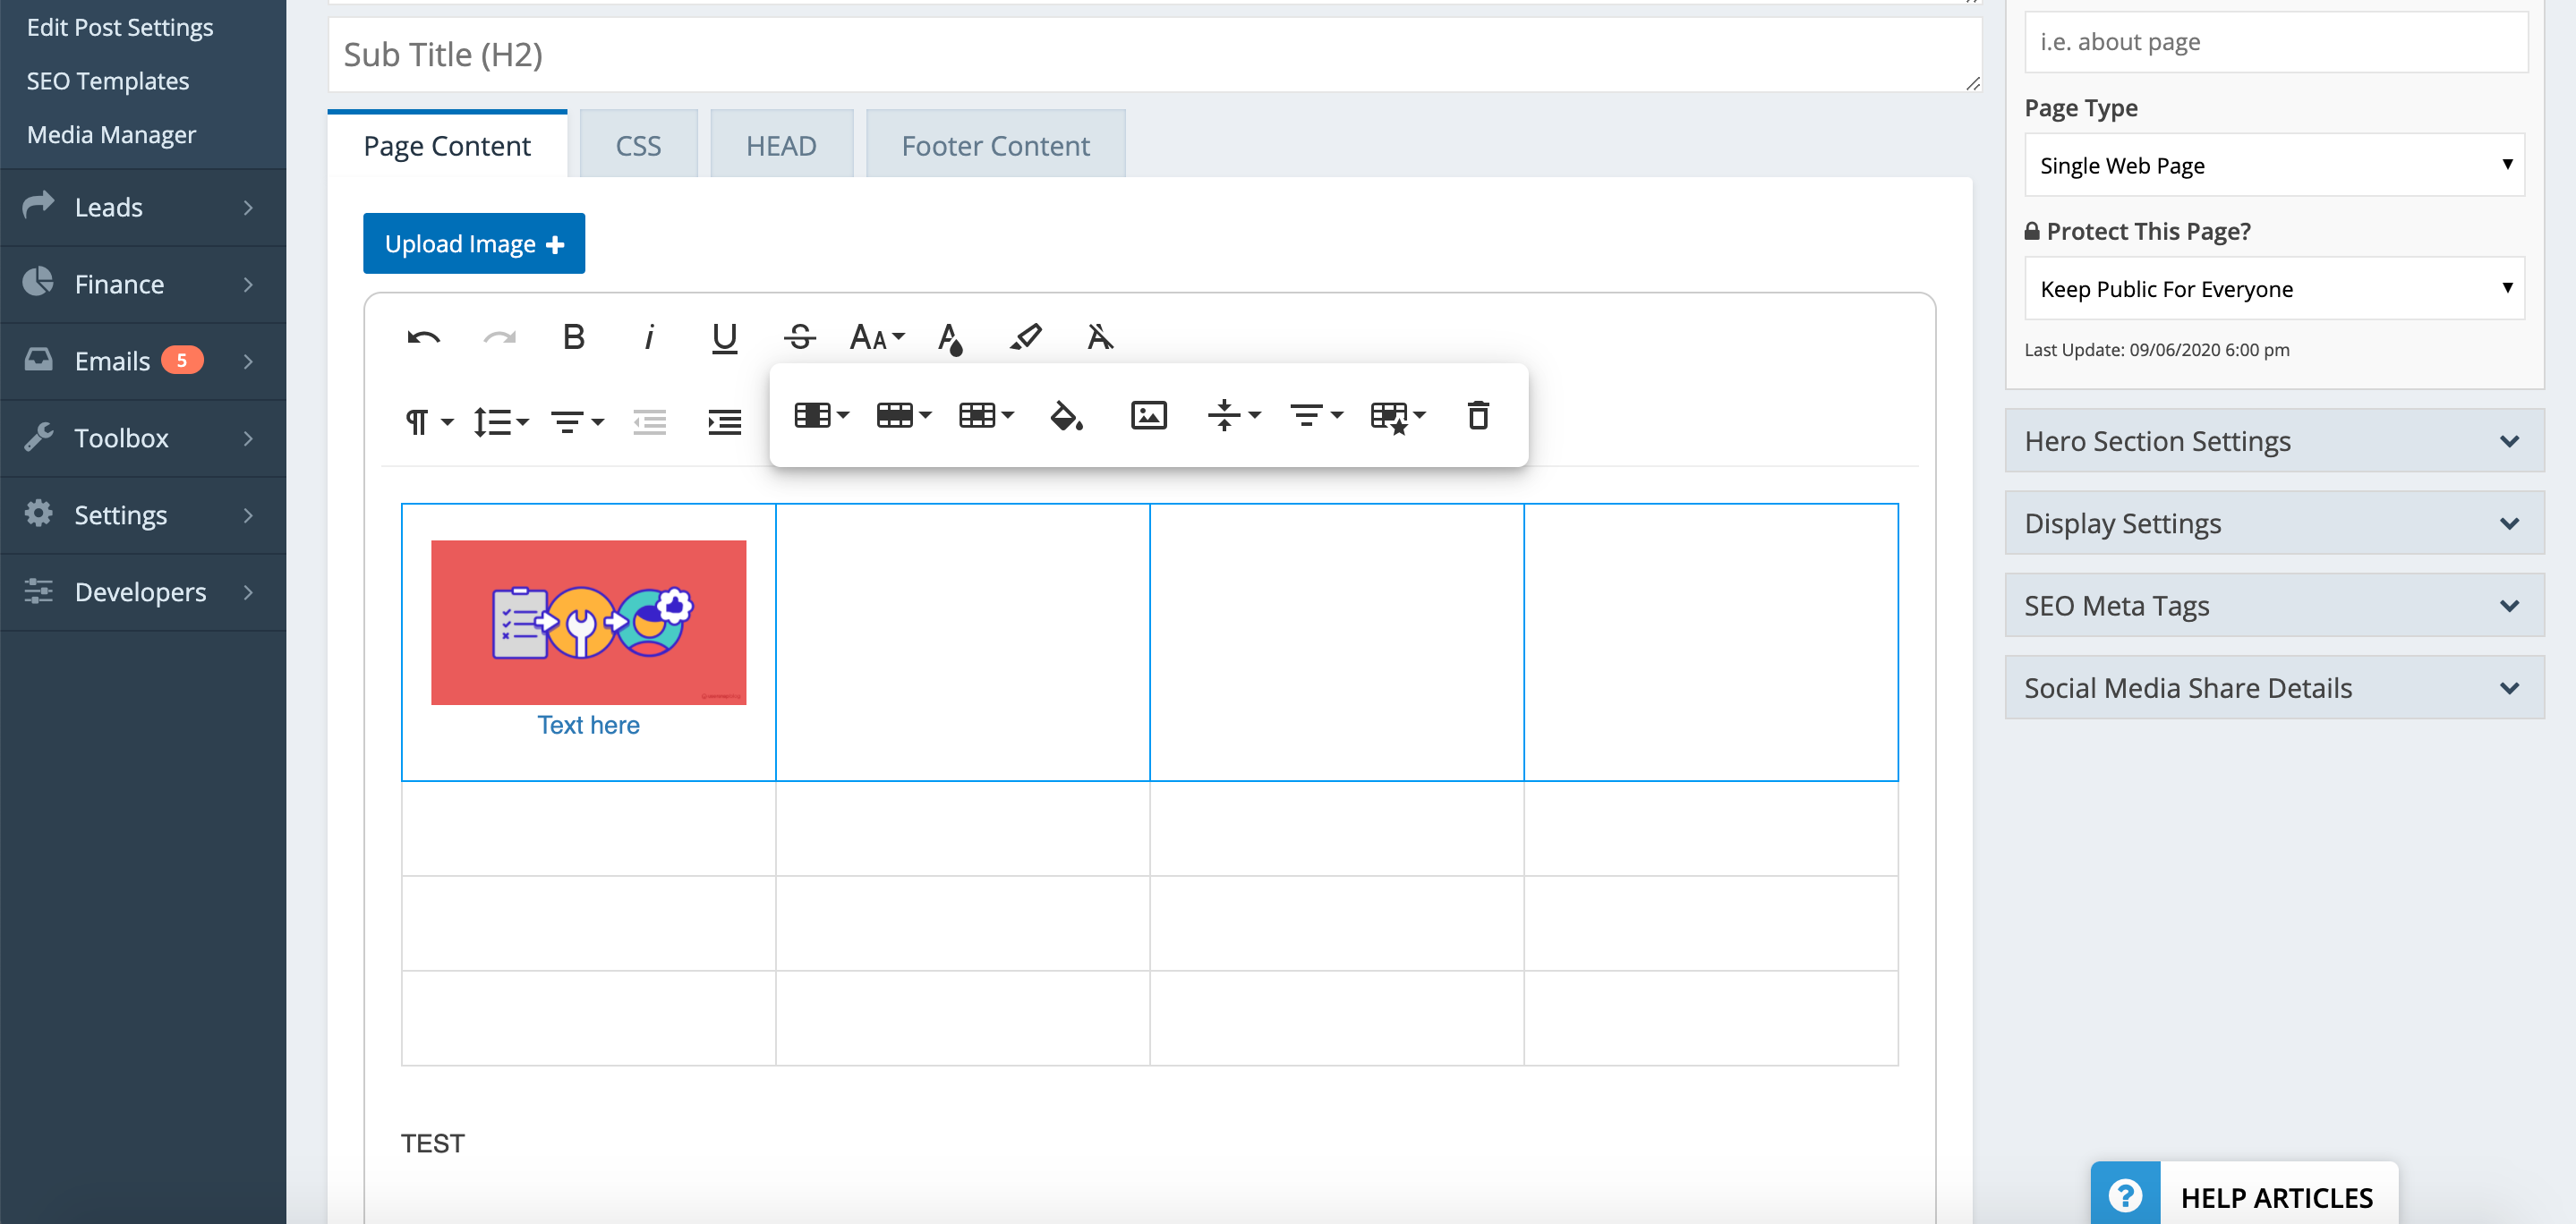Screen dimensions: 2576x1224
Task: Open the Footer Content tab
Action: pos(995,144)
